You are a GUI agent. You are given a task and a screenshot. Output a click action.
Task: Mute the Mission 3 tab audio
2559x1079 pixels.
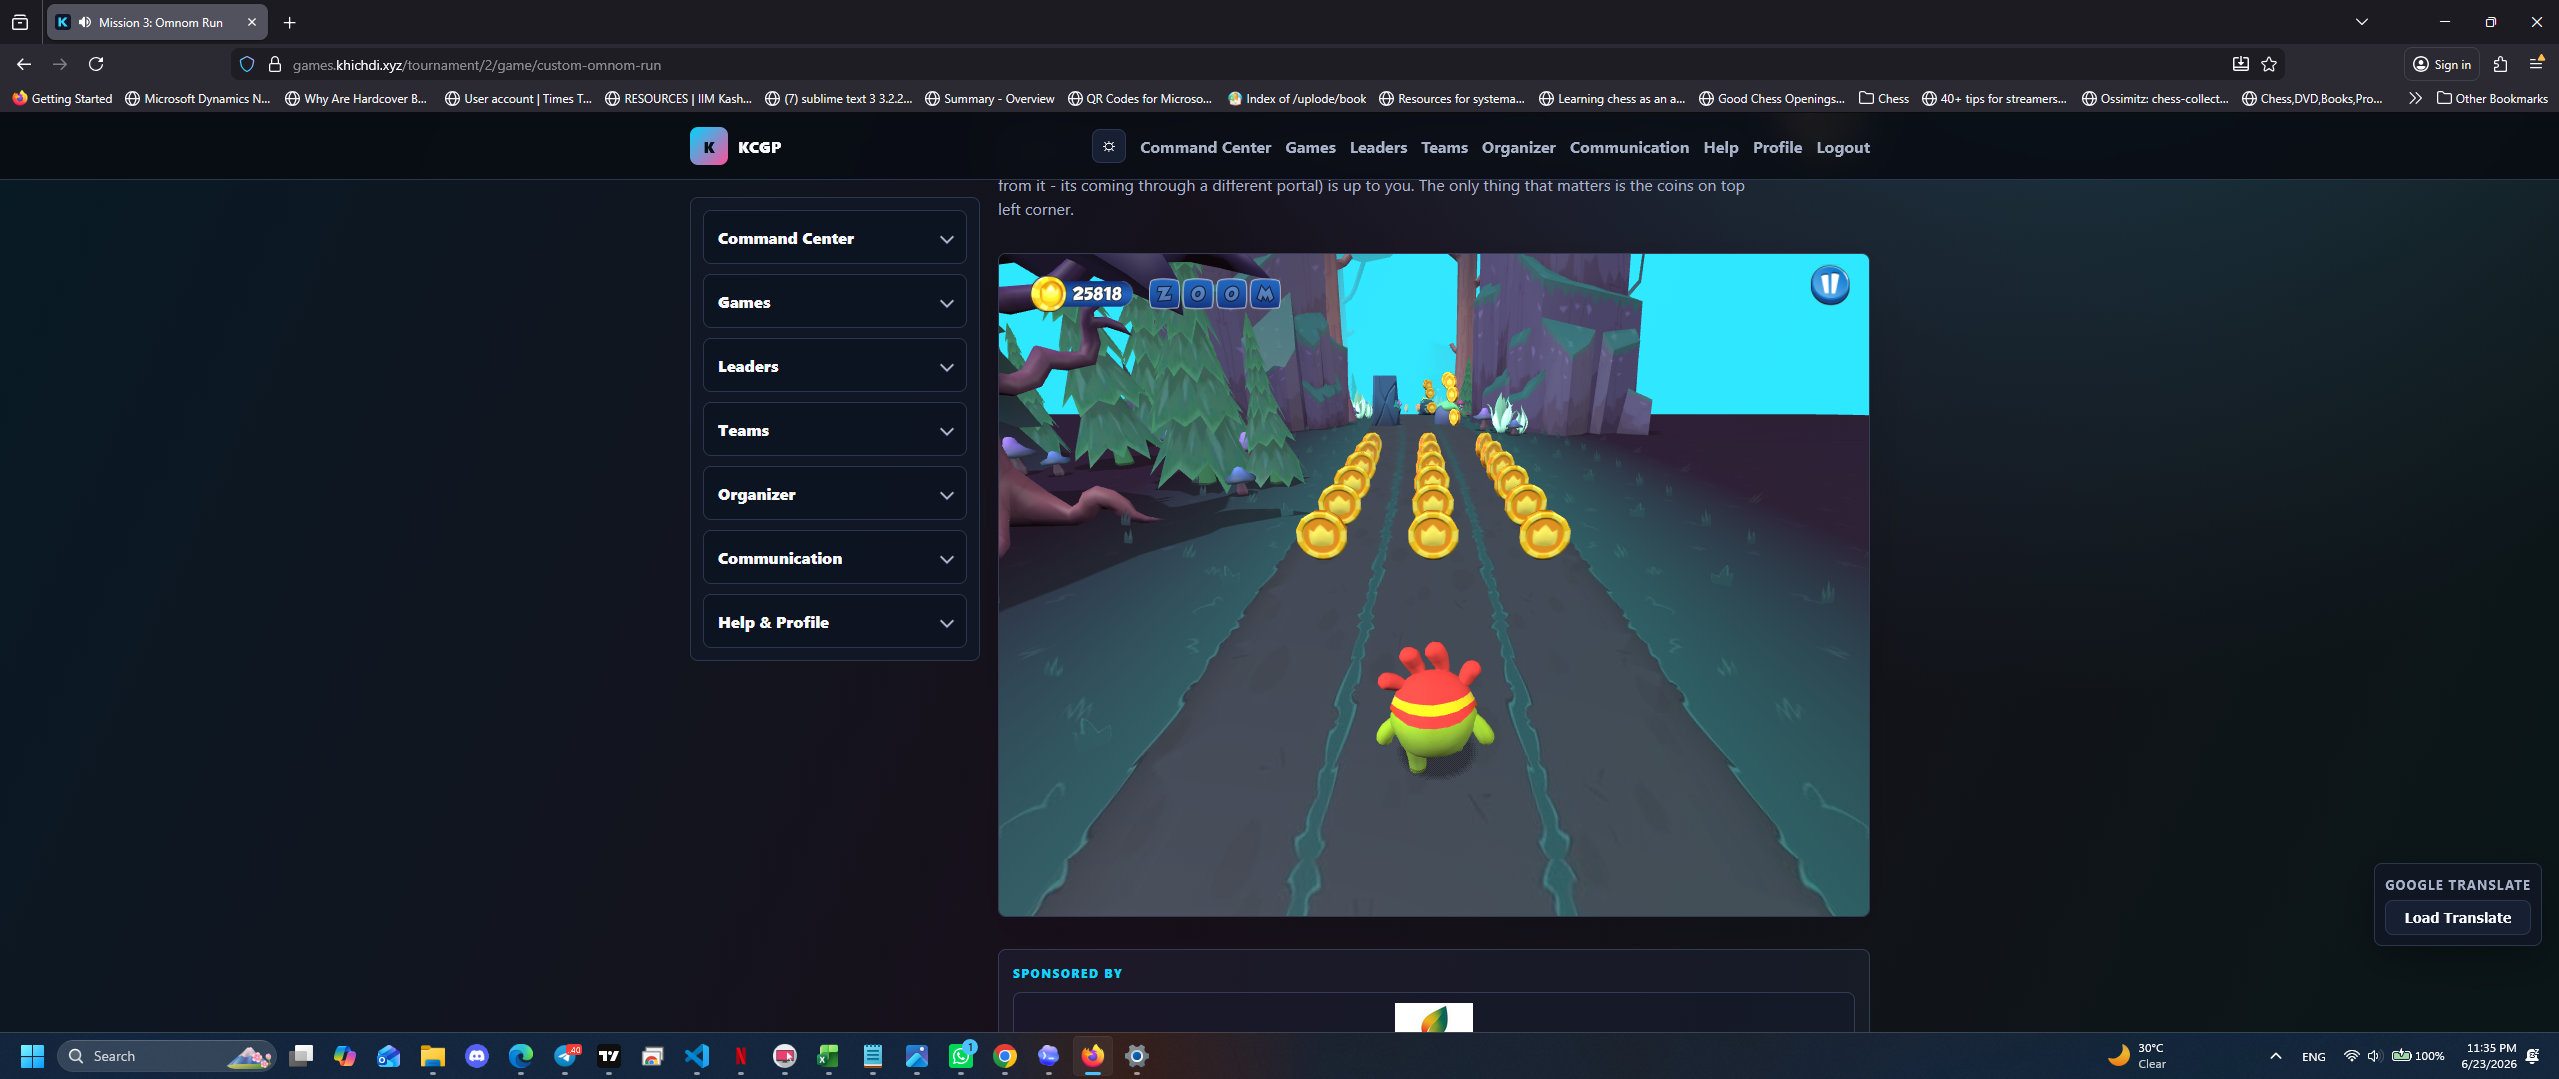[85, 22]
